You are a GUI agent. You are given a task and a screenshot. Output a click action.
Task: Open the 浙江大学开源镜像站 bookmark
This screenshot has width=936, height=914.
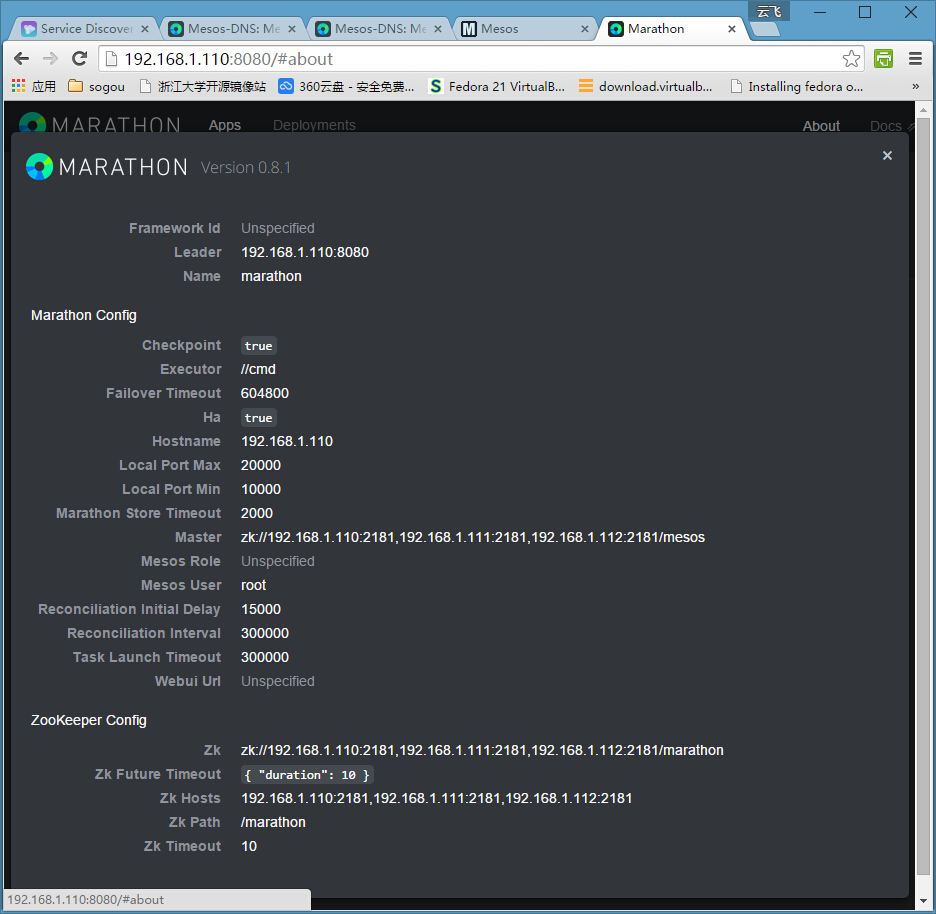pyautogui.click(x=202, y=87)
